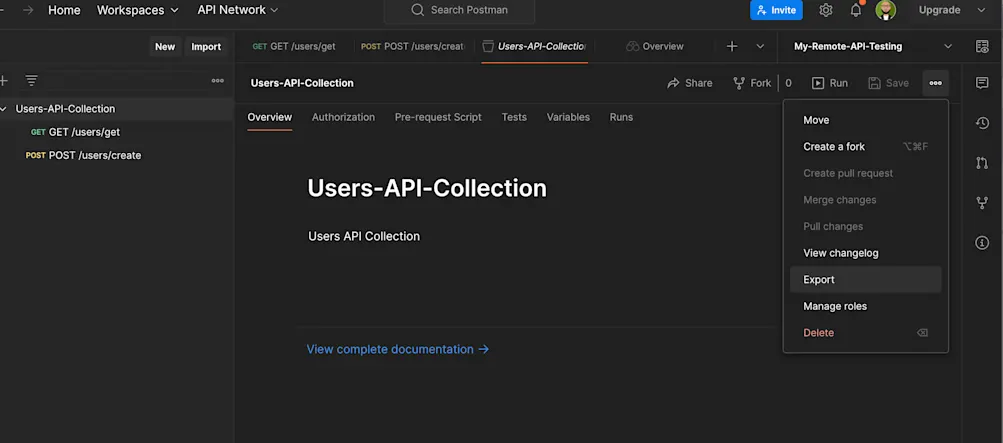The width and height of the screenshot is (1003, 443).
Task: Switch to the Pre-request Script tab
Action: [x=438, y=117]
